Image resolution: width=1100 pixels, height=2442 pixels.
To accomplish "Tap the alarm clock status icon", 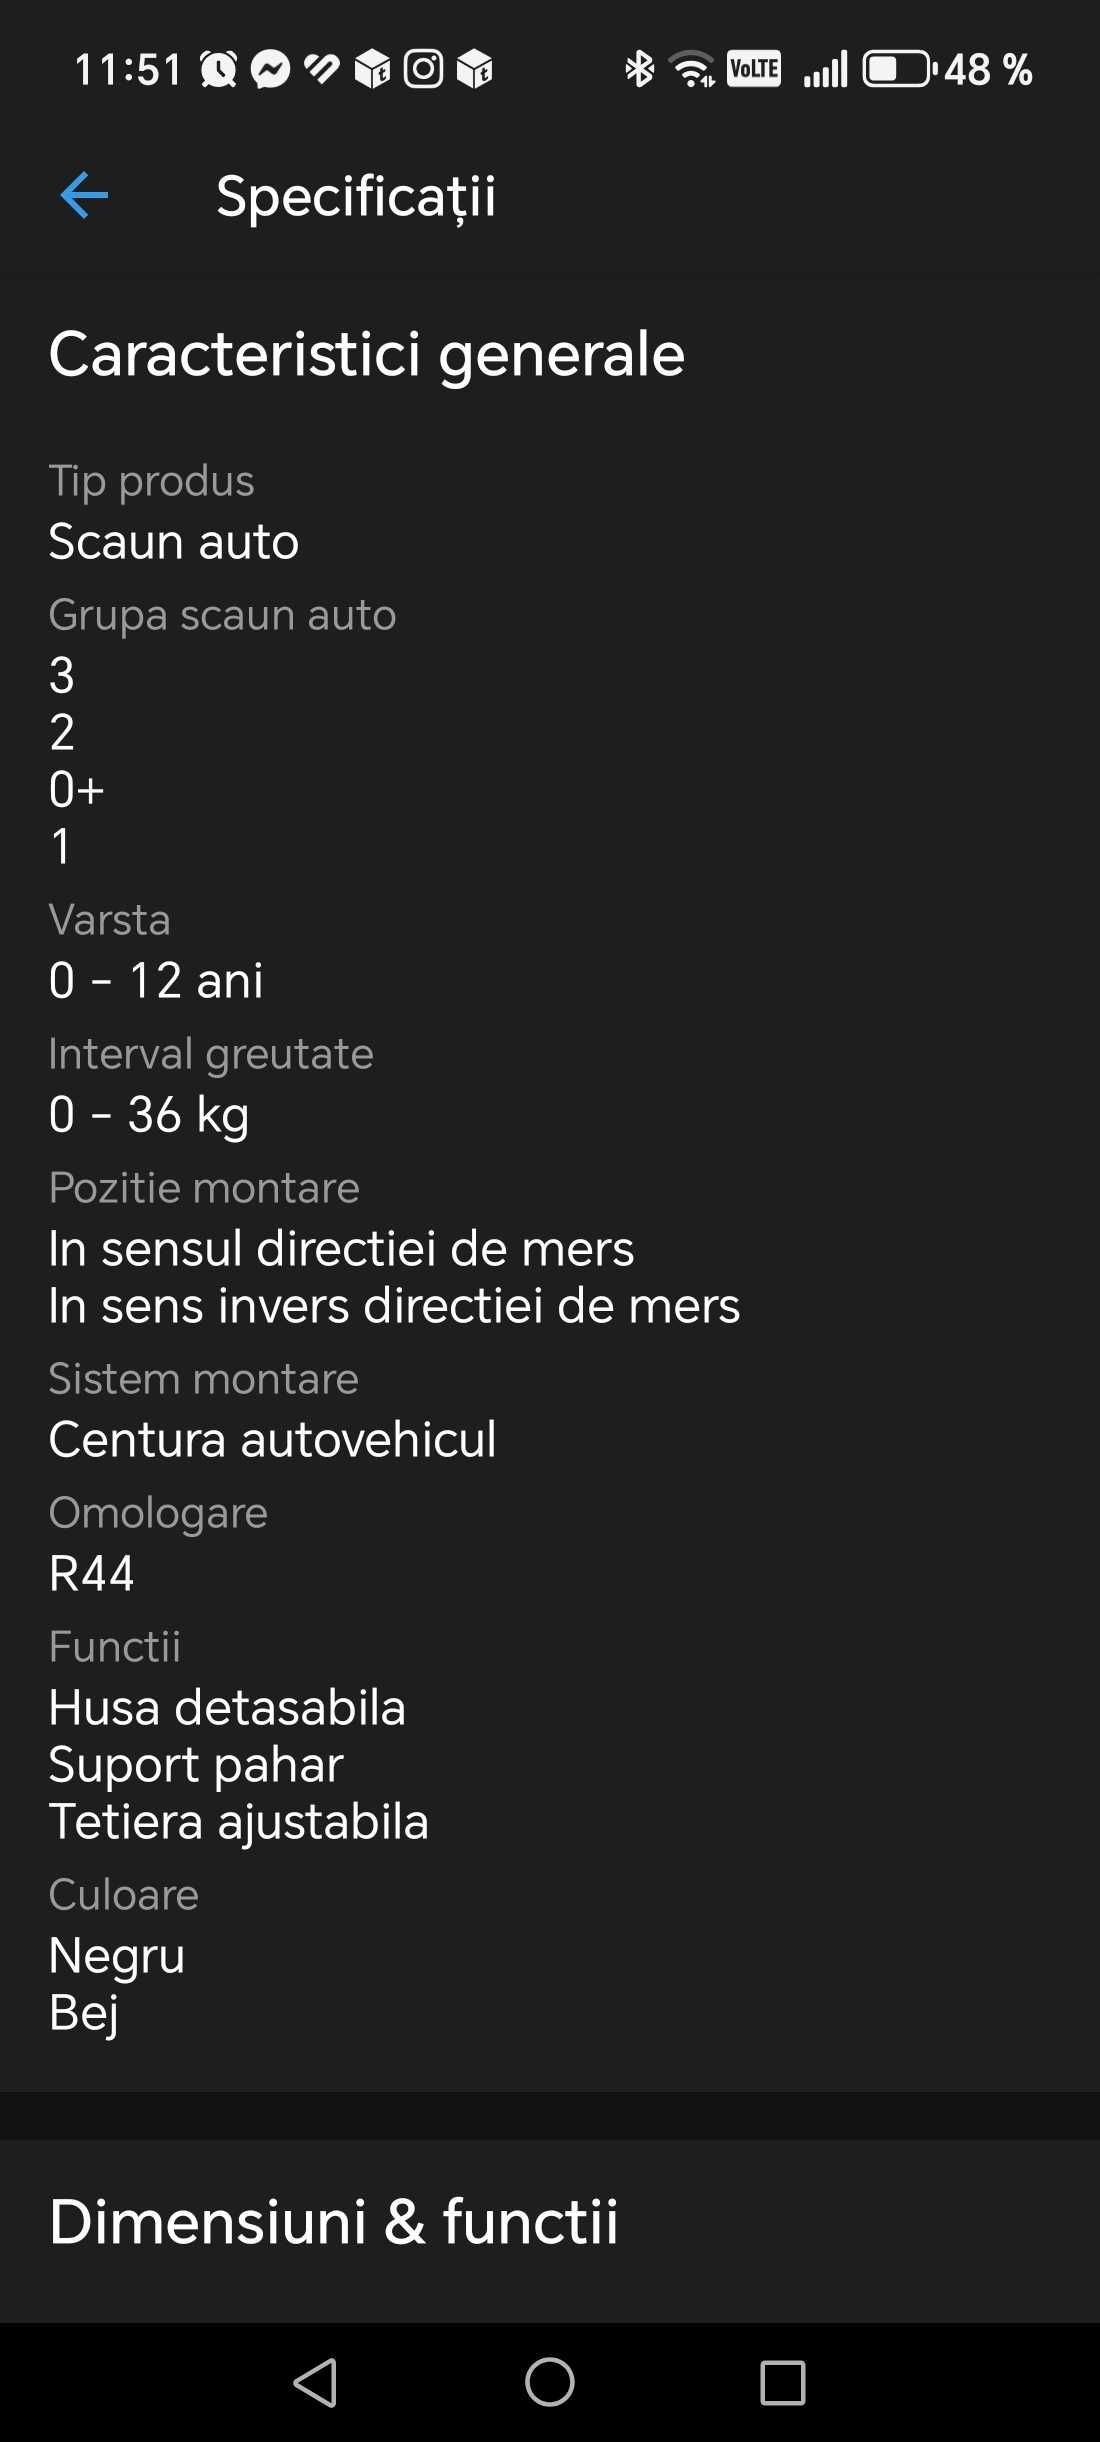I will coord(218,69).
